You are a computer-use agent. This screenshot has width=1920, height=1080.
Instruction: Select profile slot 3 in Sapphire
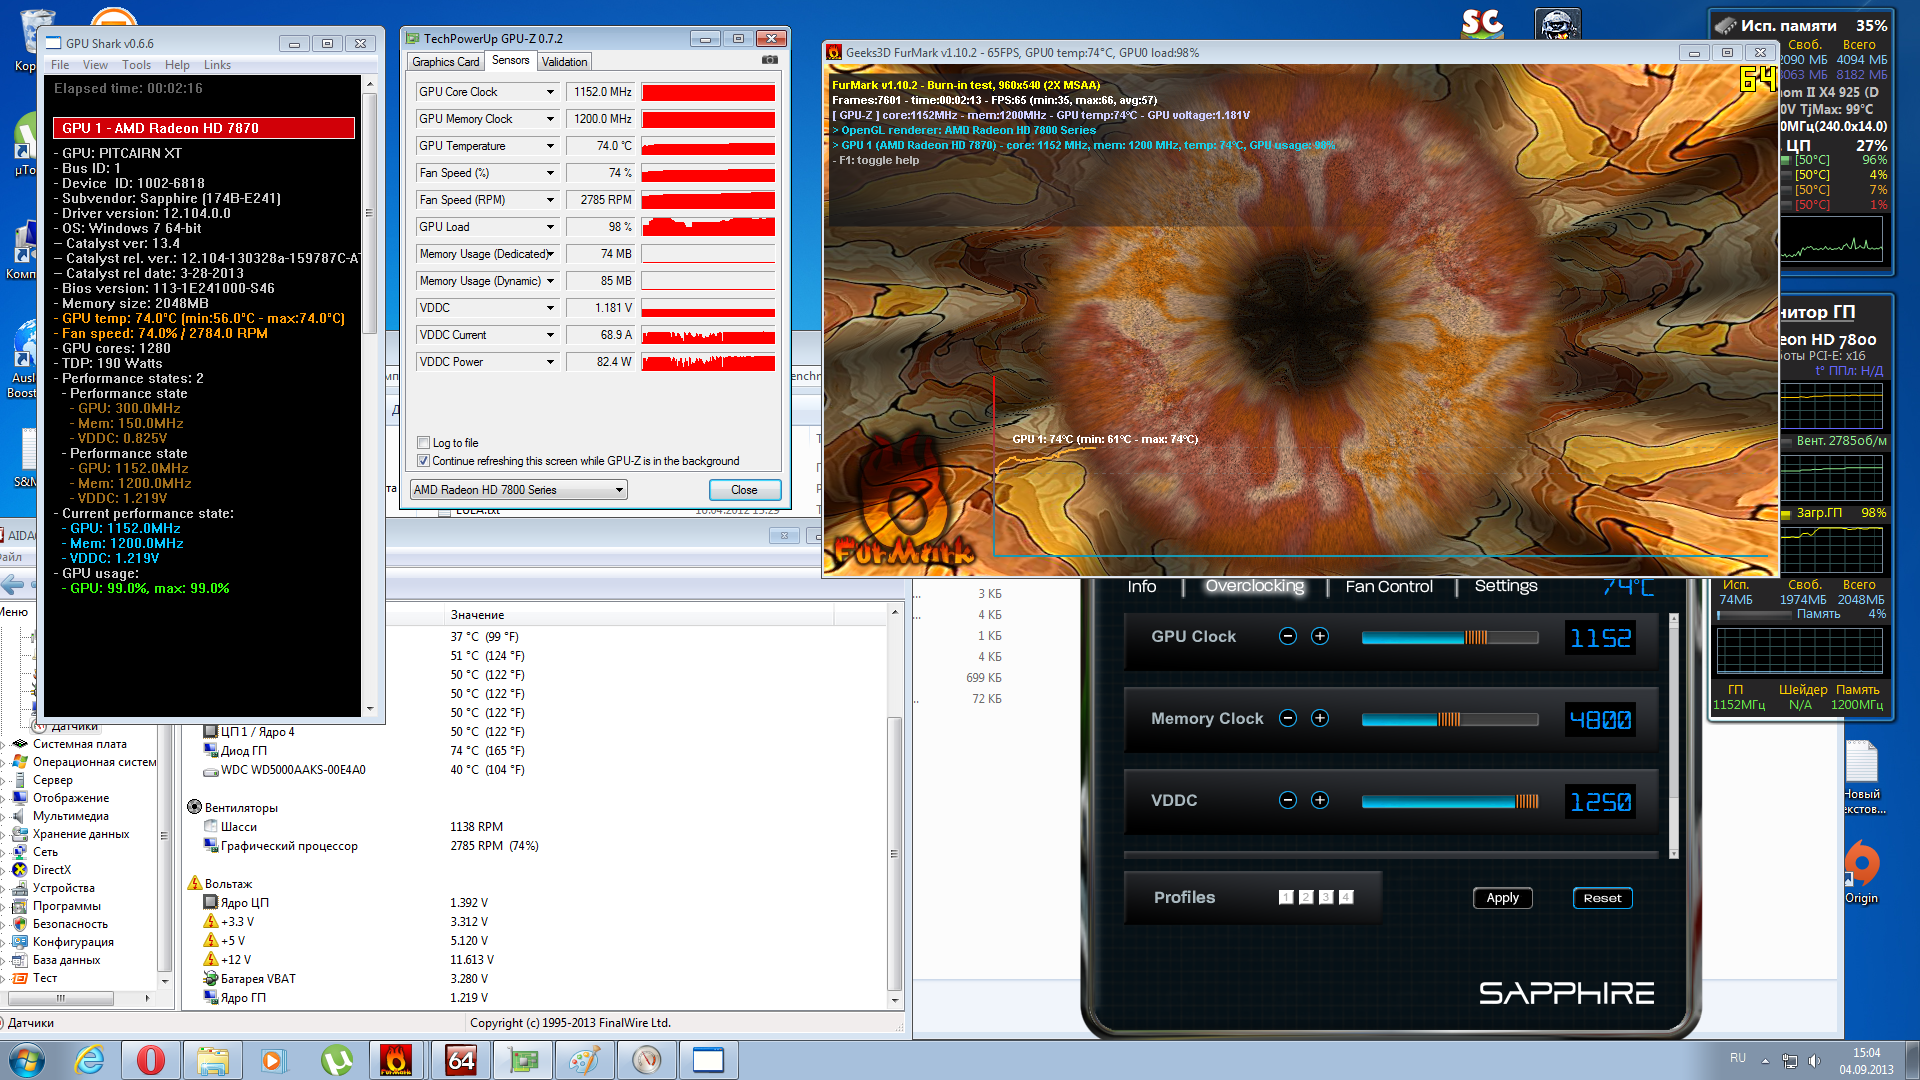click(1326, 897)
